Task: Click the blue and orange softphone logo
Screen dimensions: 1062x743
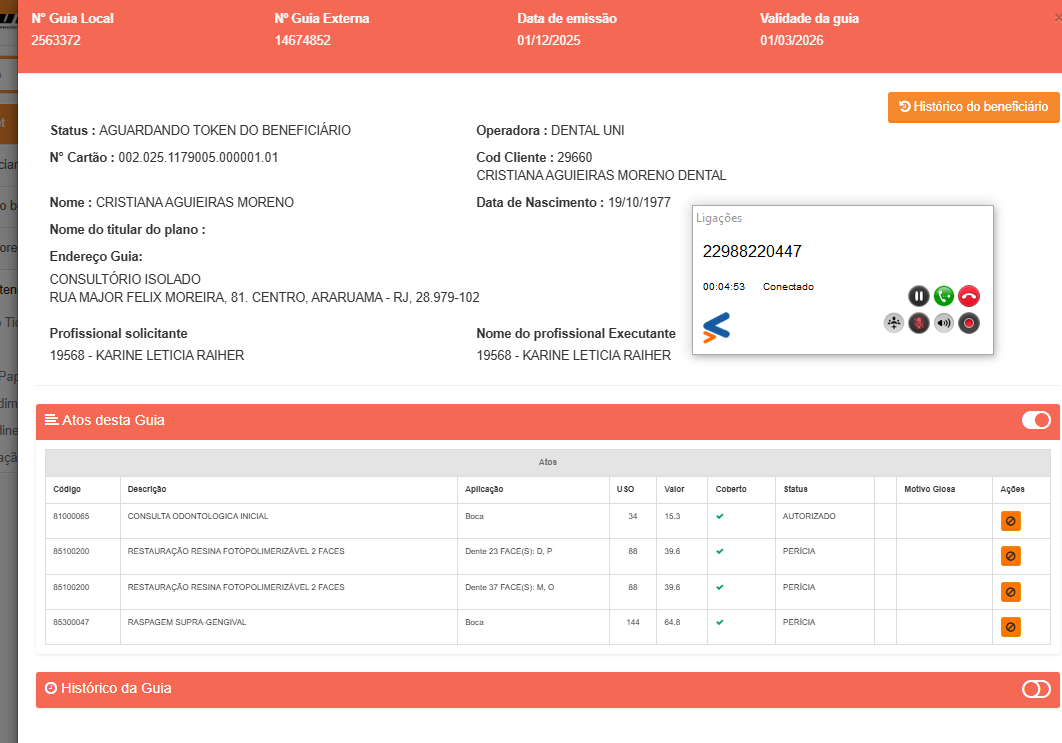Action: pyautogui.click(x=716, y=327)
